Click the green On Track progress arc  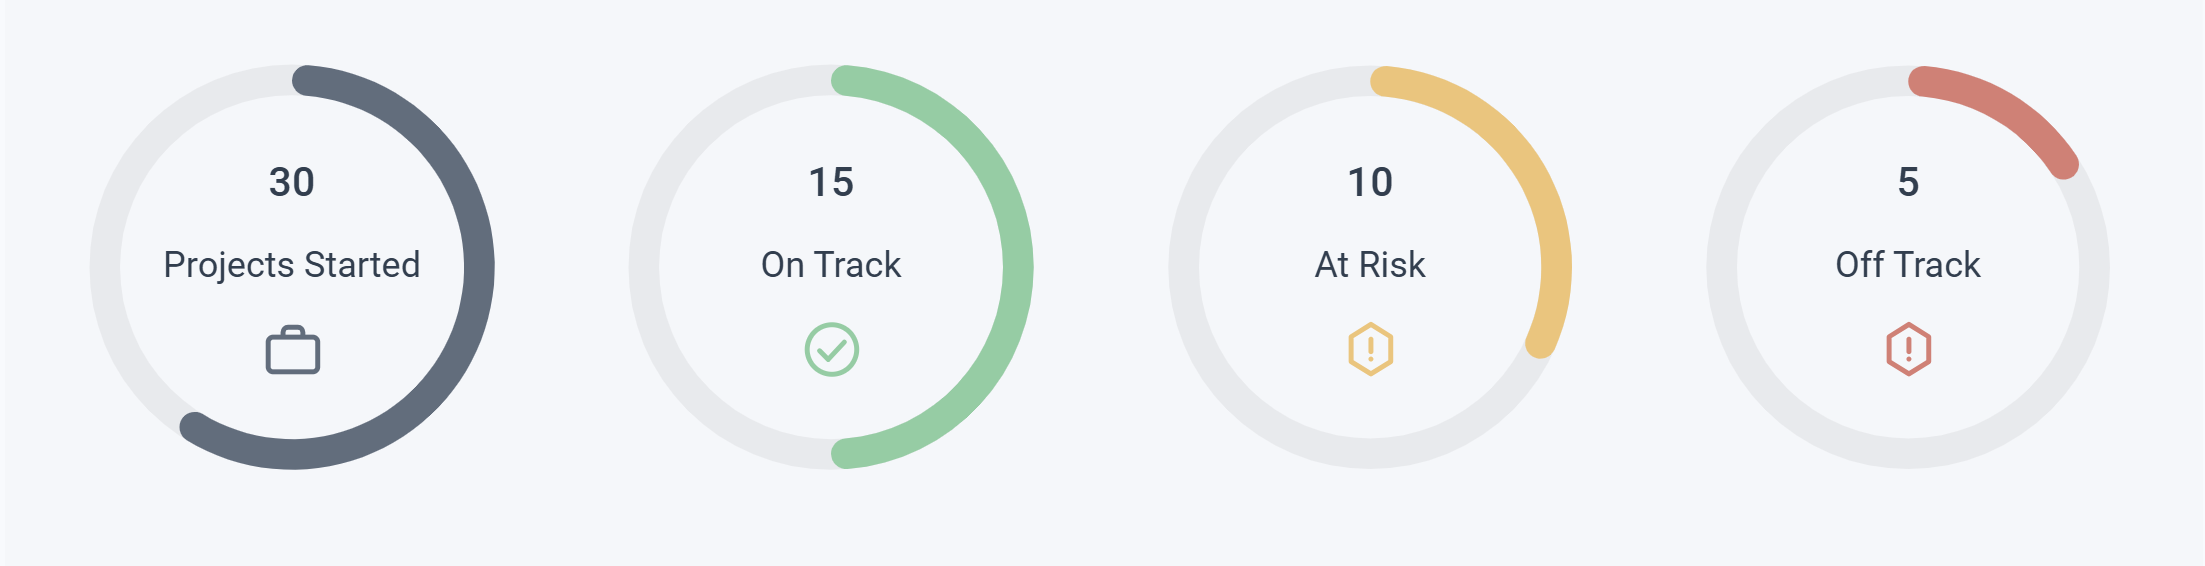[1017, 267]
